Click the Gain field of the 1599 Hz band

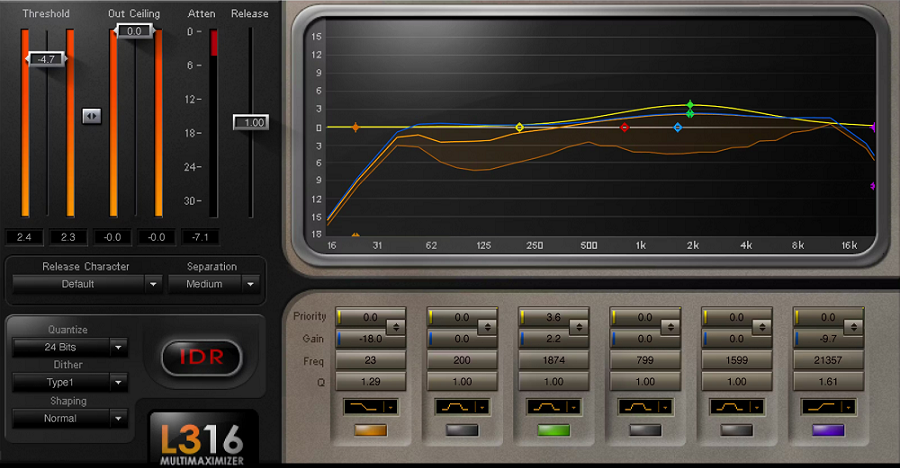[736, 339]
